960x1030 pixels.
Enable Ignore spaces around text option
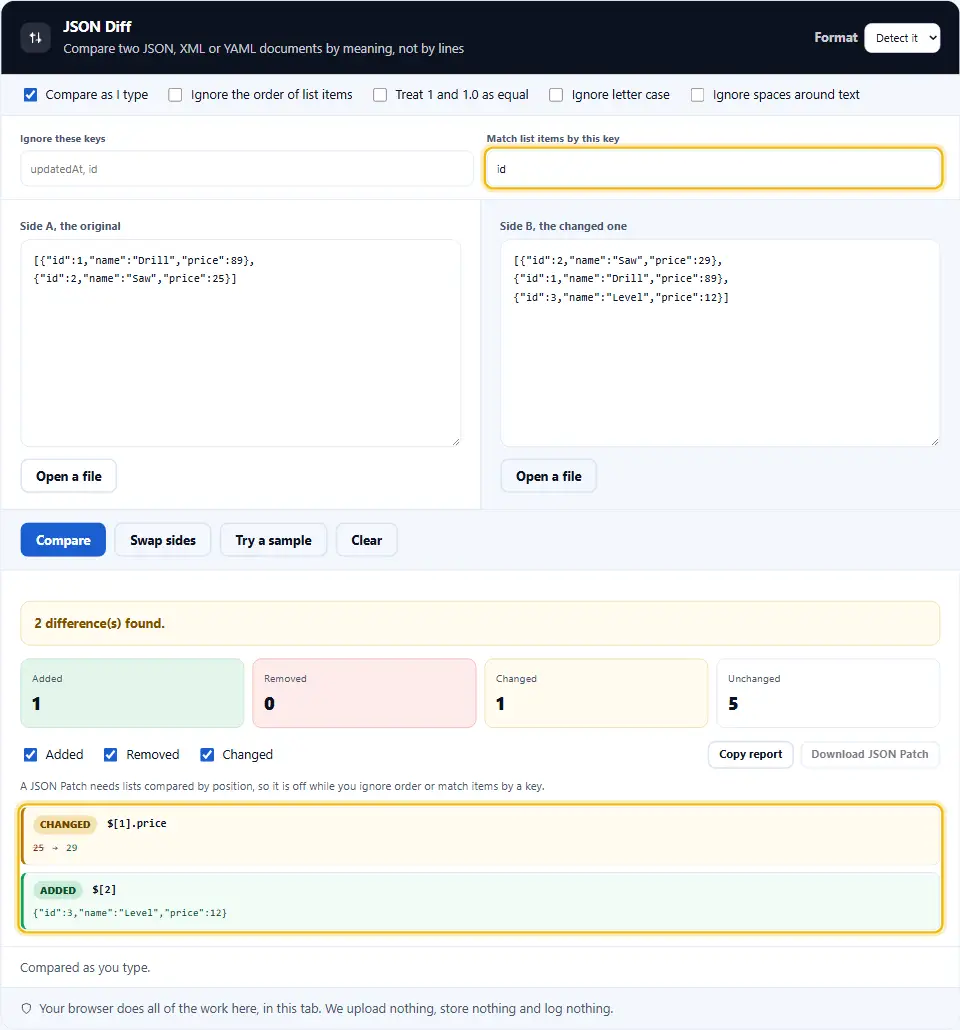(697, 95)
